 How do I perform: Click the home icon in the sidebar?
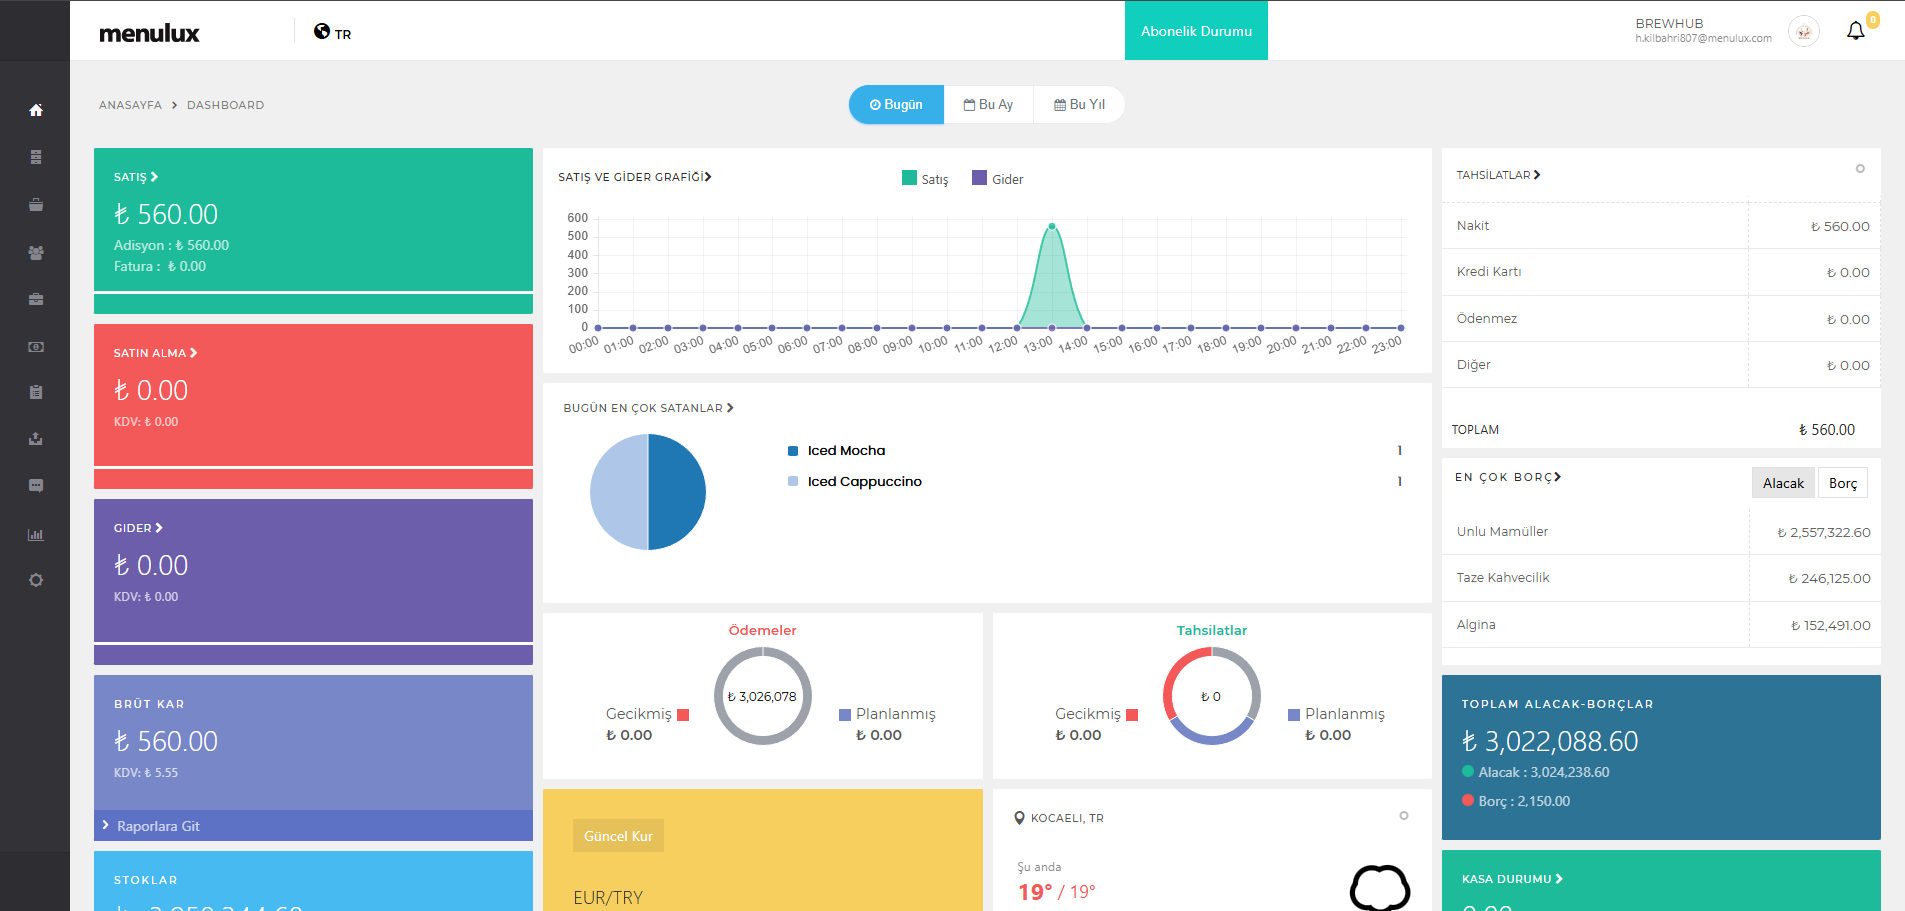click(36, 110)
